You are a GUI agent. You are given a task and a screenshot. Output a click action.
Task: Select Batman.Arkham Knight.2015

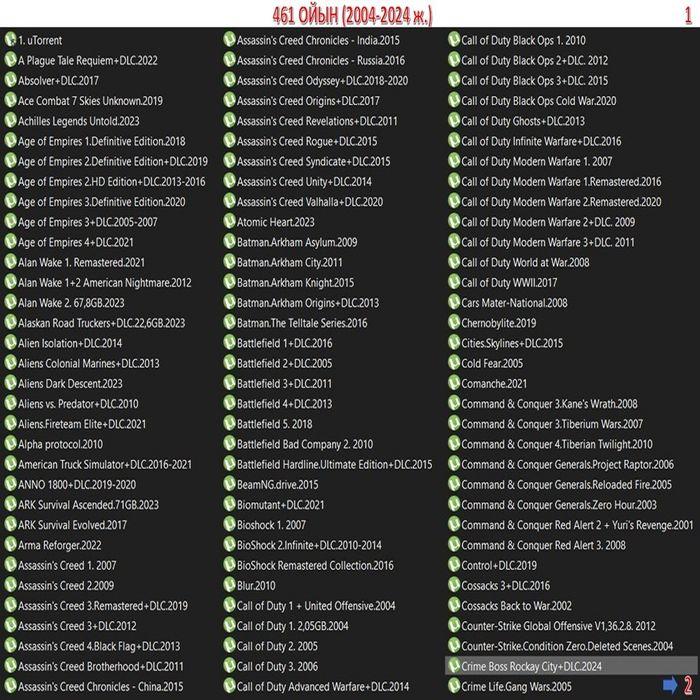point(295,282)
